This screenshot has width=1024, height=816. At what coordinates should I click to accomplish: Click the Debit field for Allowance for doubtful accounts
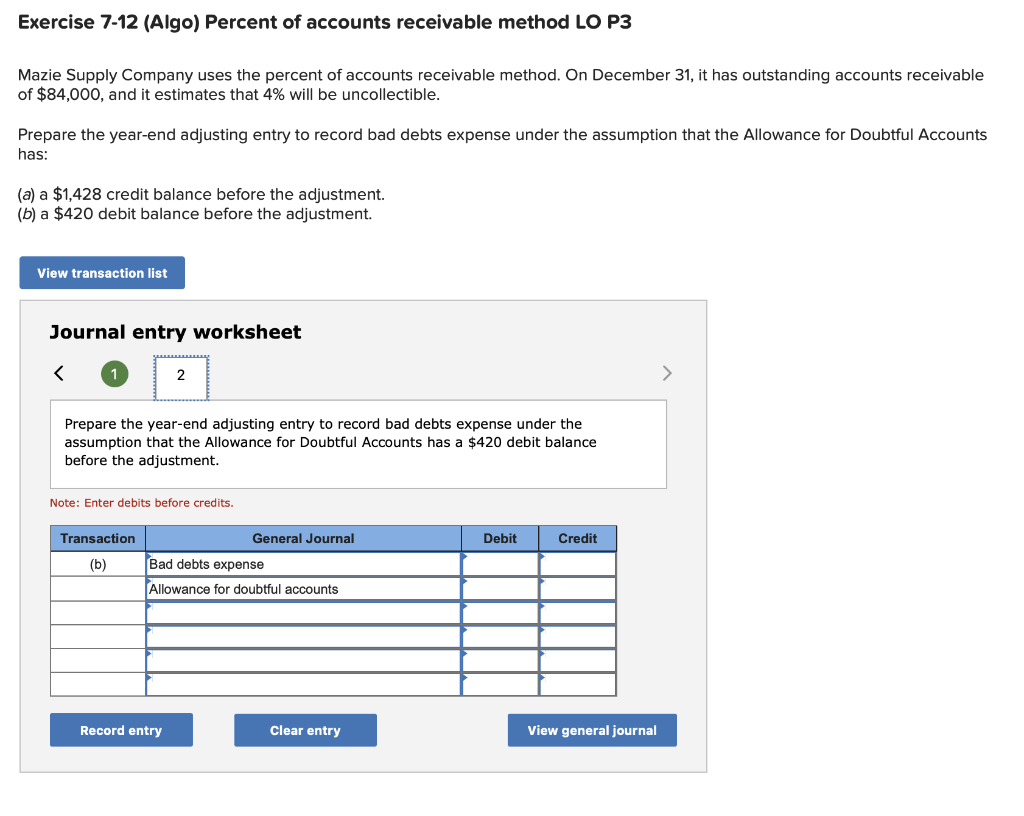coord(500,589)
